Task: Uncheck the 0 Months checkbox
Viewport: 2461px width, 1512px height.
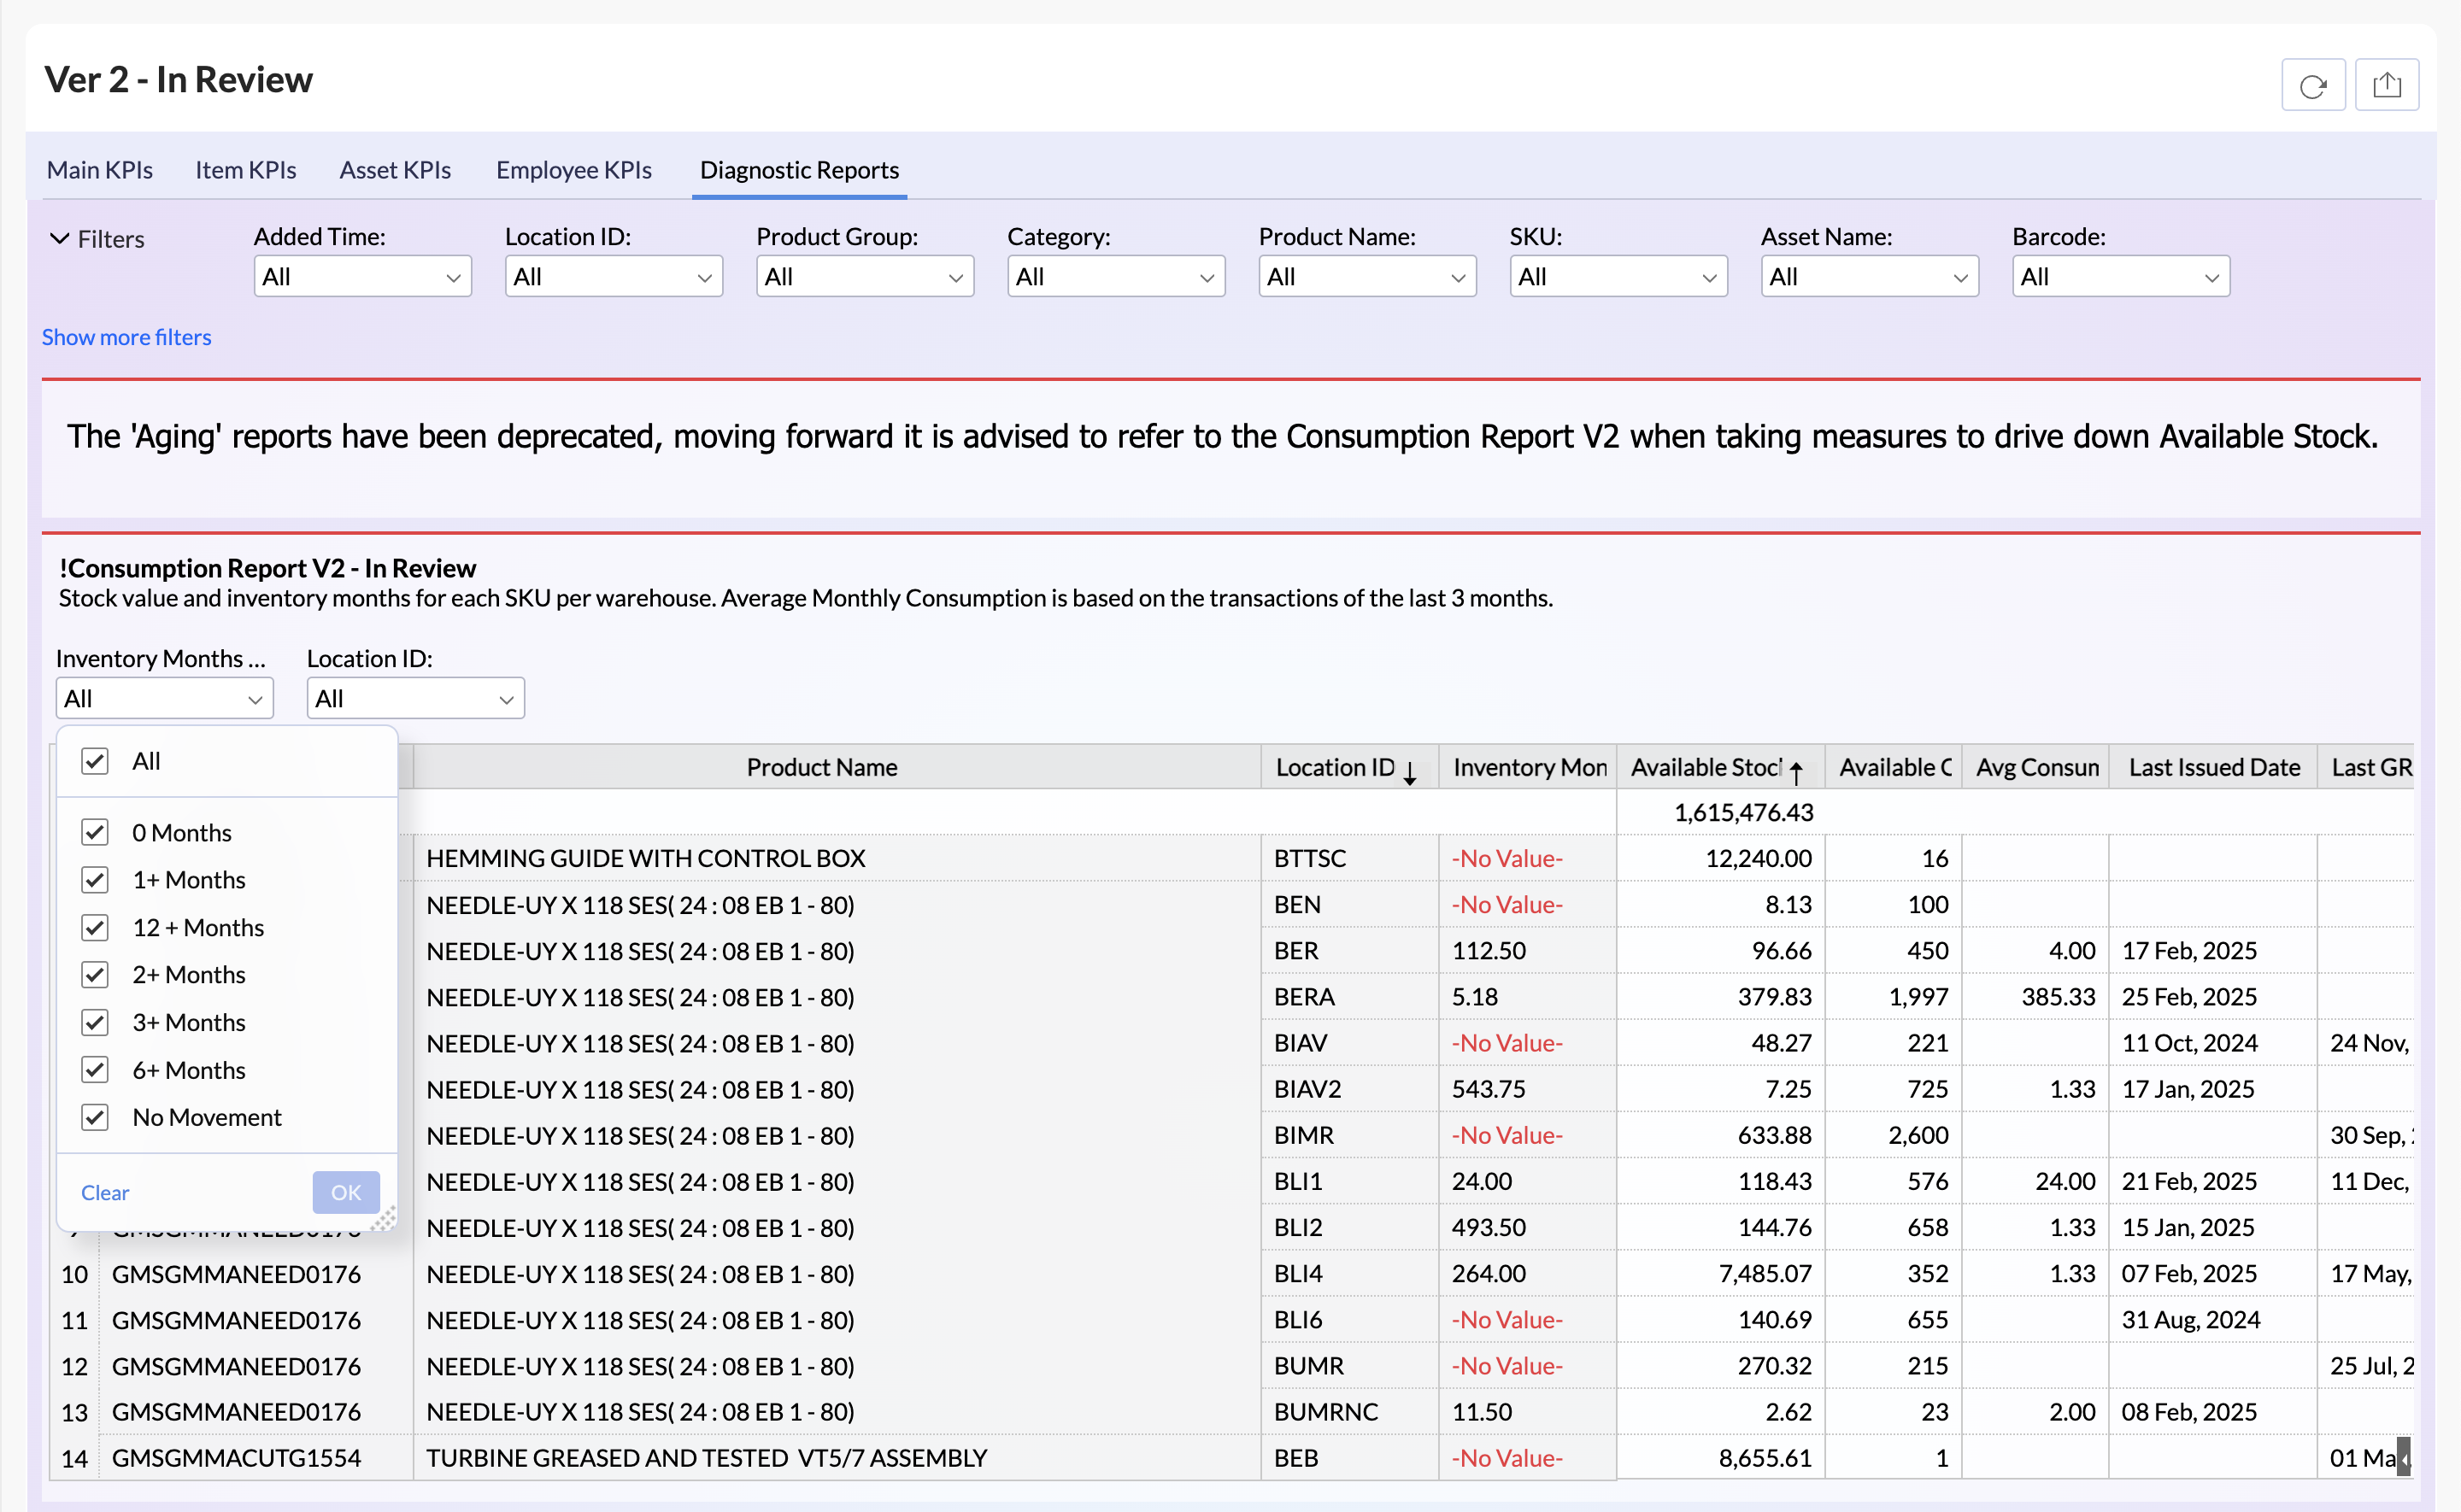Action: coord(95,832)
